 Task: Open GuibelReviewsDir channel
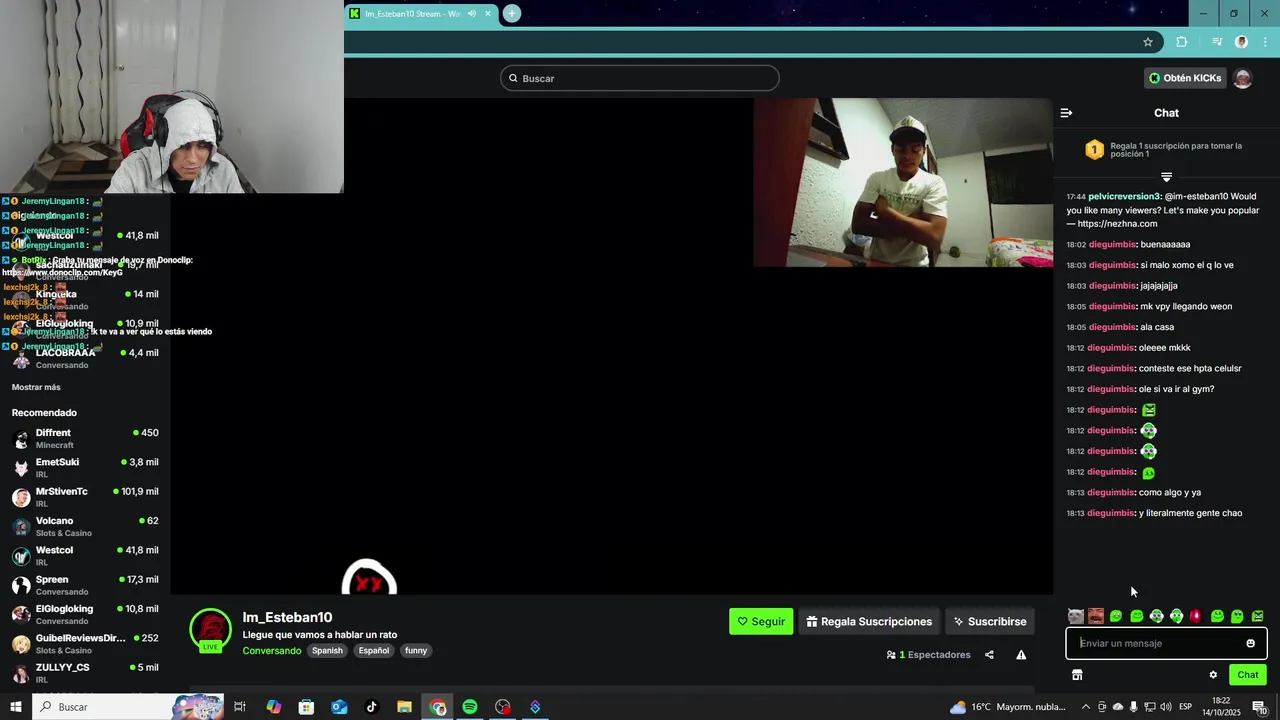point(85,644)
